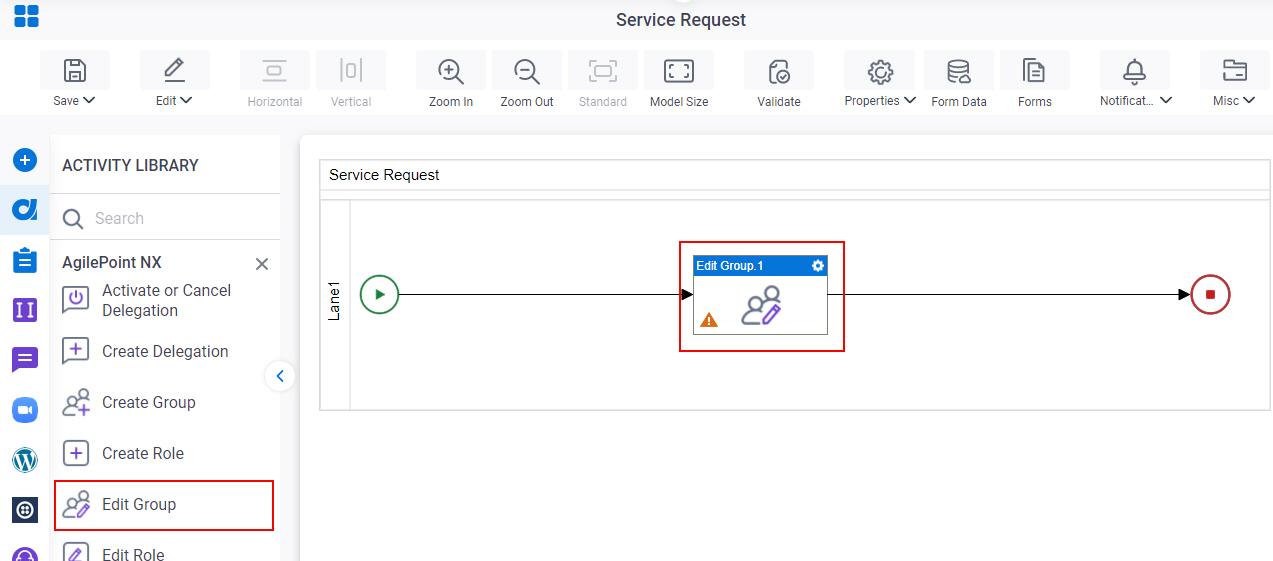Screen dimensions: 1273x561
Task: Select the WordPress sidebar icon
Action: 25,460
